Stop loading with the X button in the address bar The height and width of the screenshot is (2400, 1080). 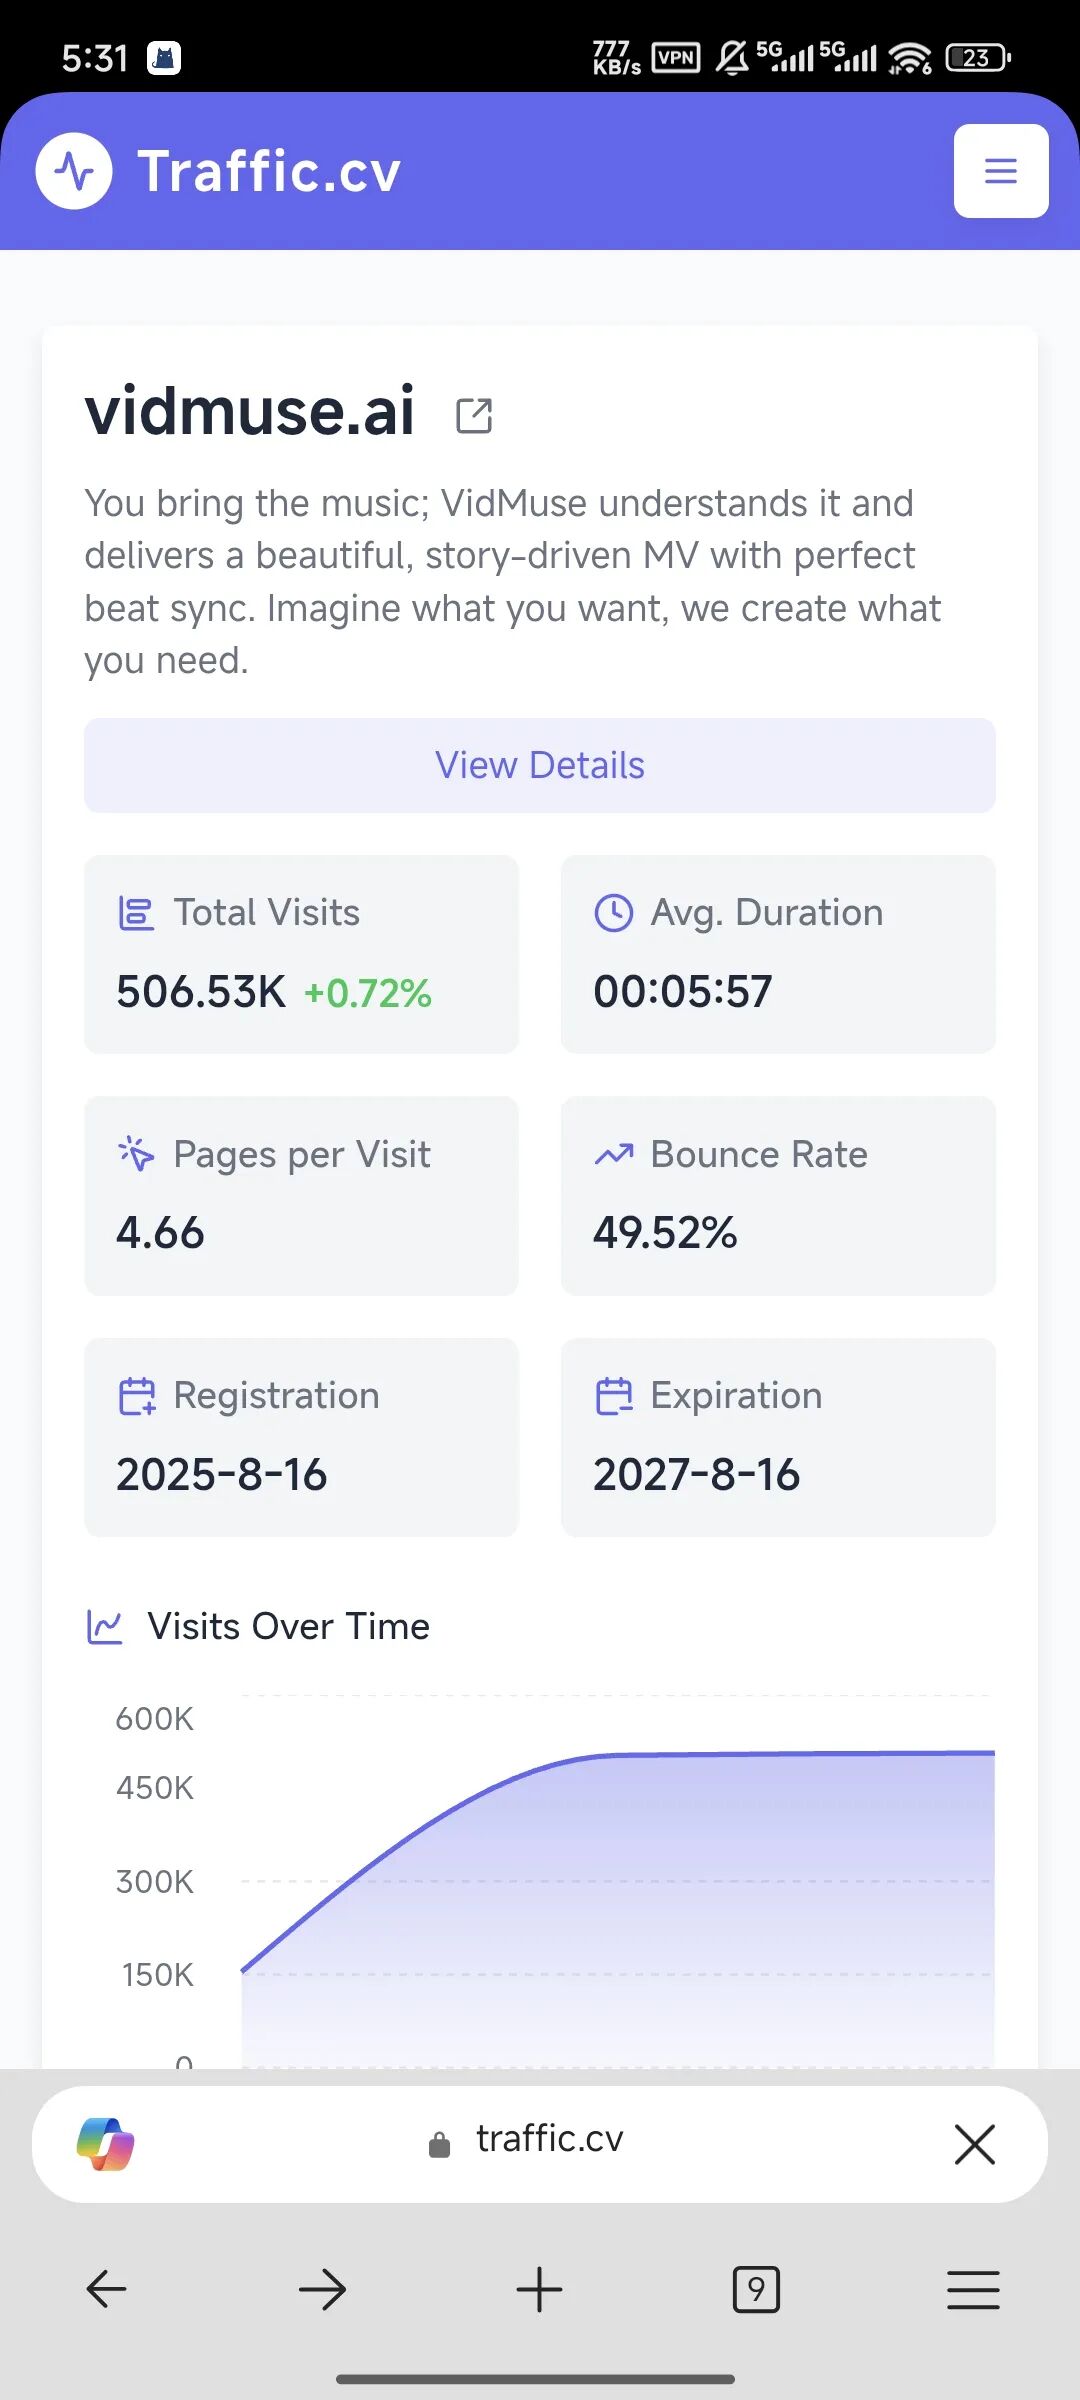click(x=974, y=2144)
